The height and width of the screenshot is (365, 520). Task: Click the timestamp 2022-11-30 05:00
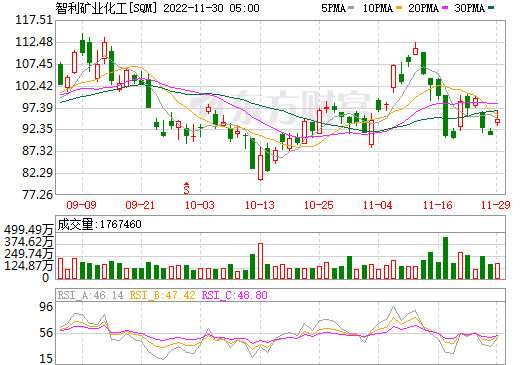[x=211, y=8]
